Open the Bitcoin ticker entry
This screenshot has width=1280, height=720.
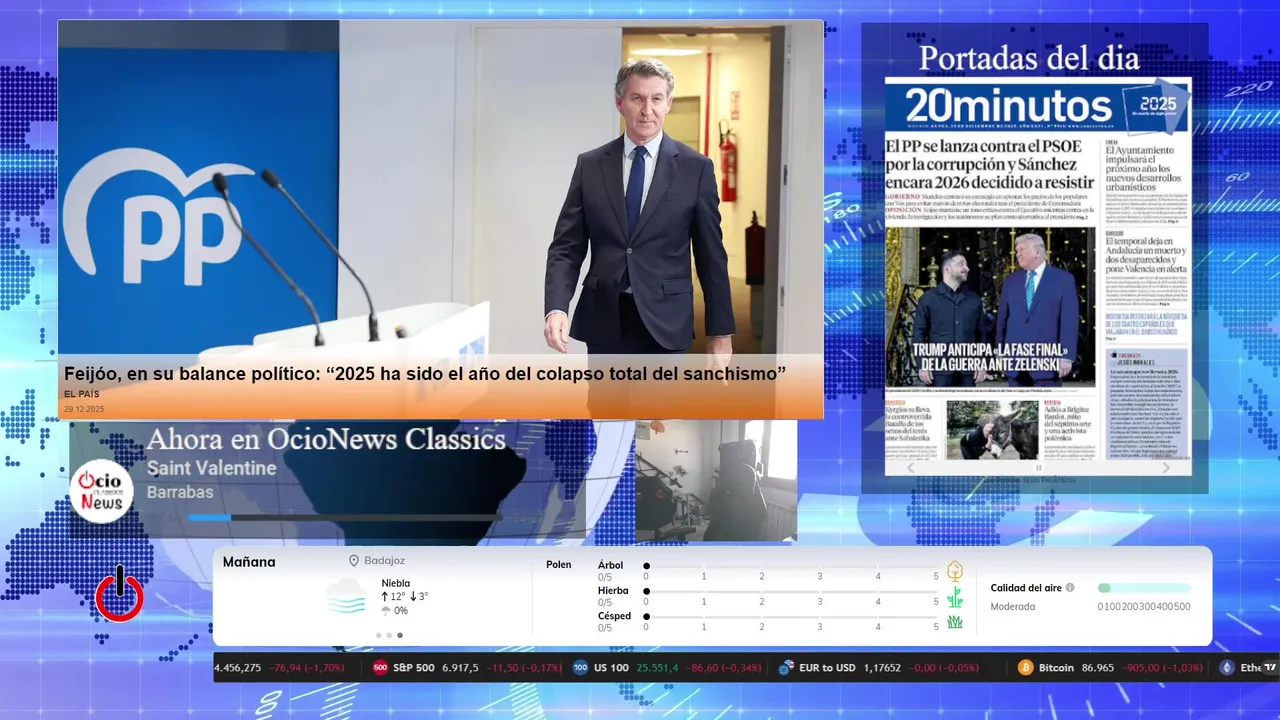click(1113, 667)
